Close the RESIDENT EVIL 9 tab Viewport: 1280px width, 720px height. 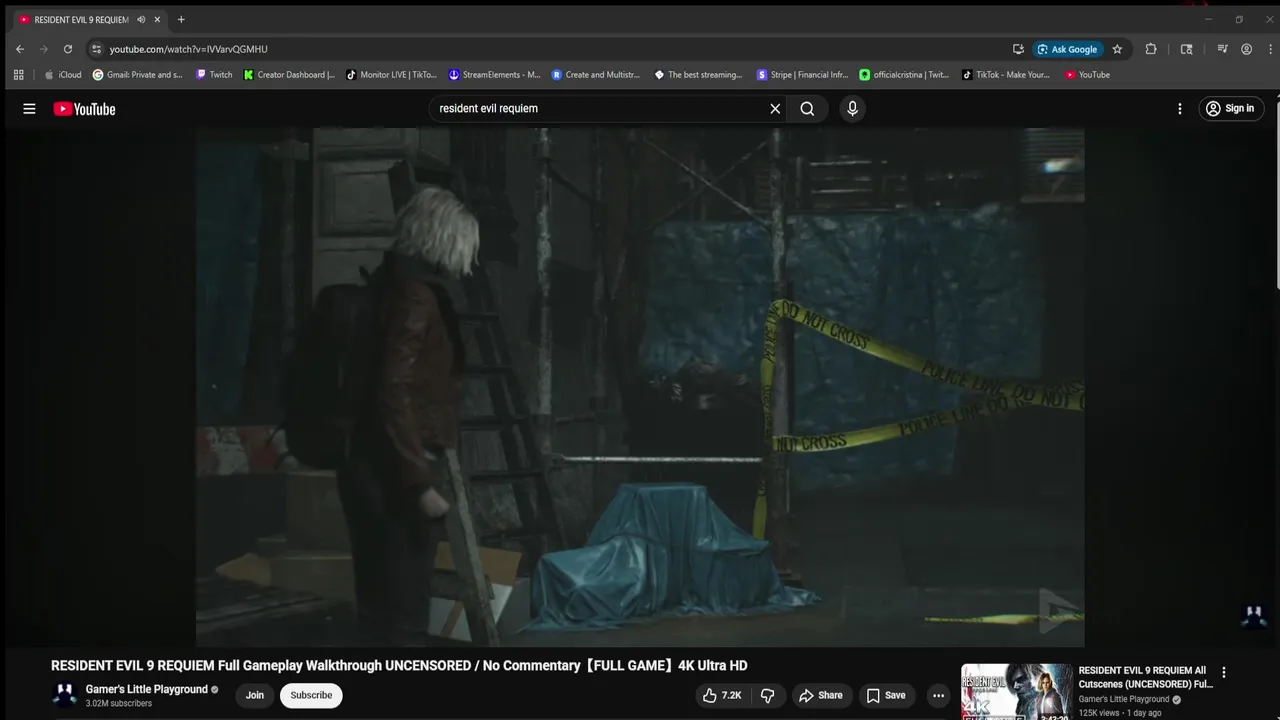pos(157,19)
